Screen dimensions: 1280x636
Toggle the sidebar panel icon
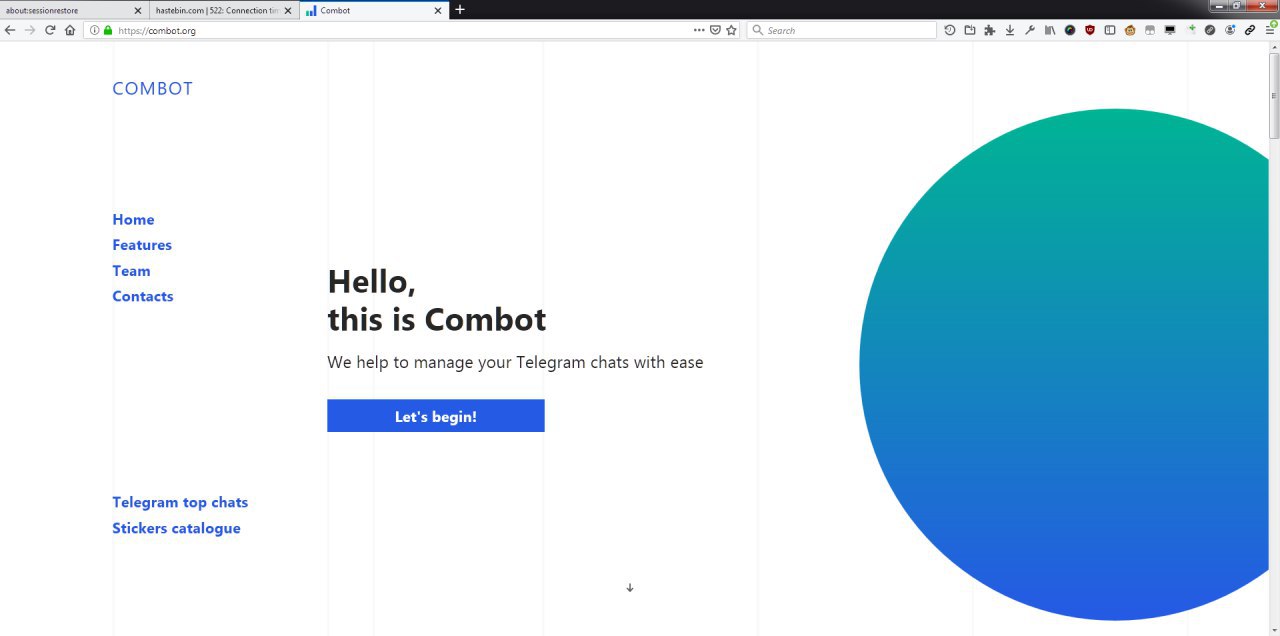pyautogui.click(x=1110, y=30)
